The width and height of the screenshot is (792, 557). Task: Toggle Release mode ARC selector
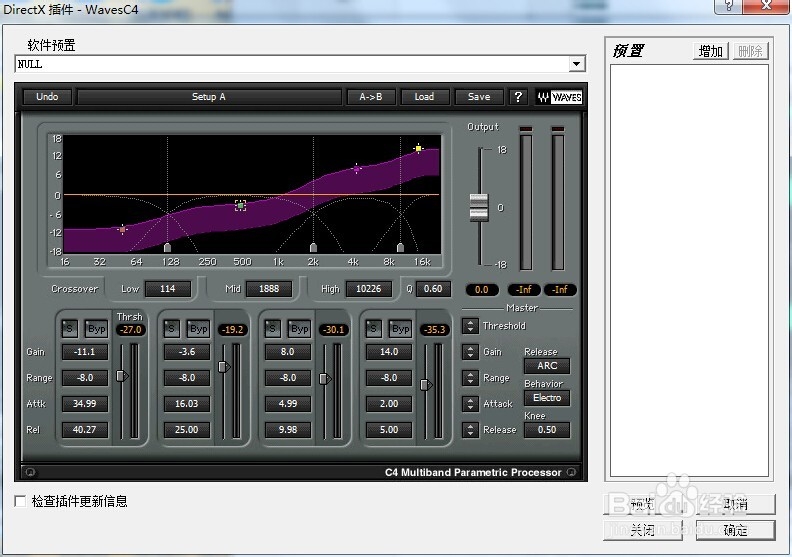point(547,365)
